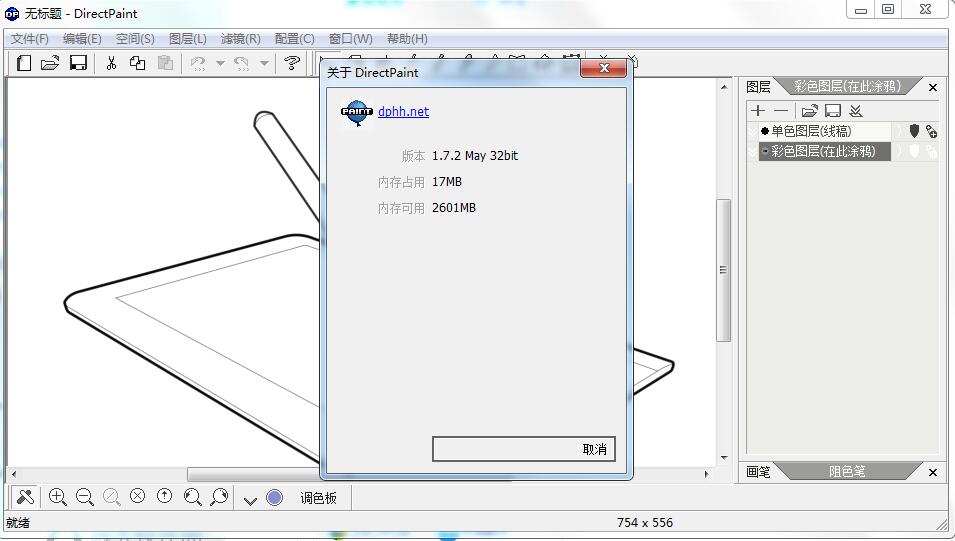
Task: Click the circled up-arrow view icon
Action: pos(164,496)
